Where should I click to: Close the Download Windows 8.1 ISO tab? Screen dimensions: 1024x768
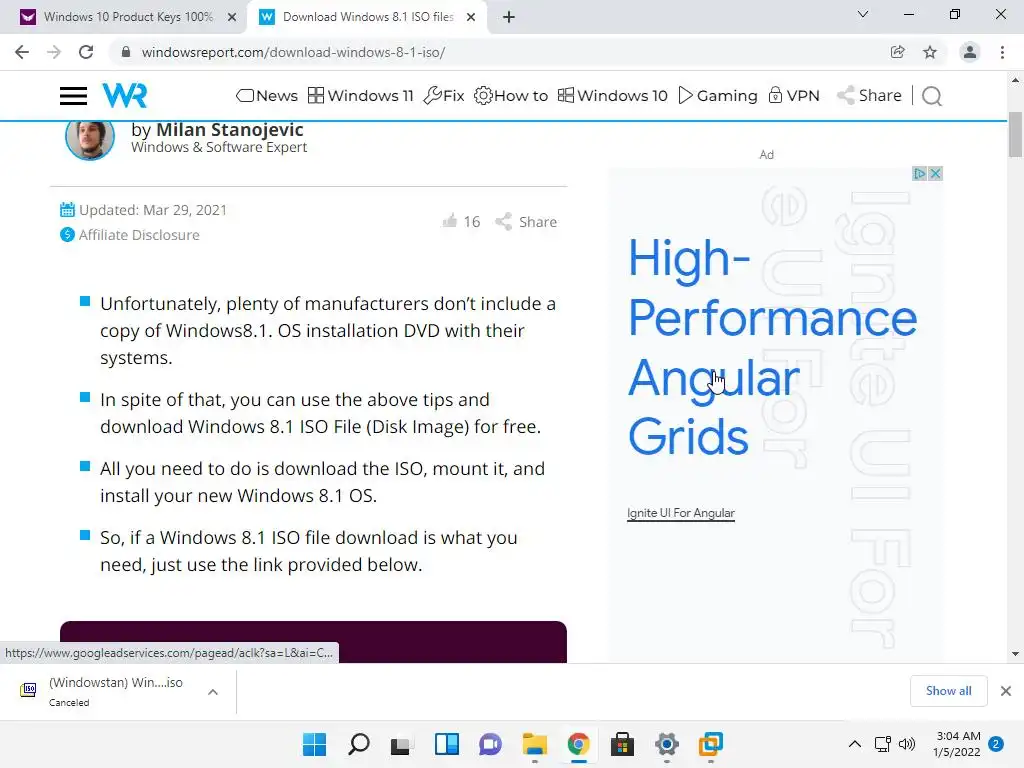coord(471,17)
